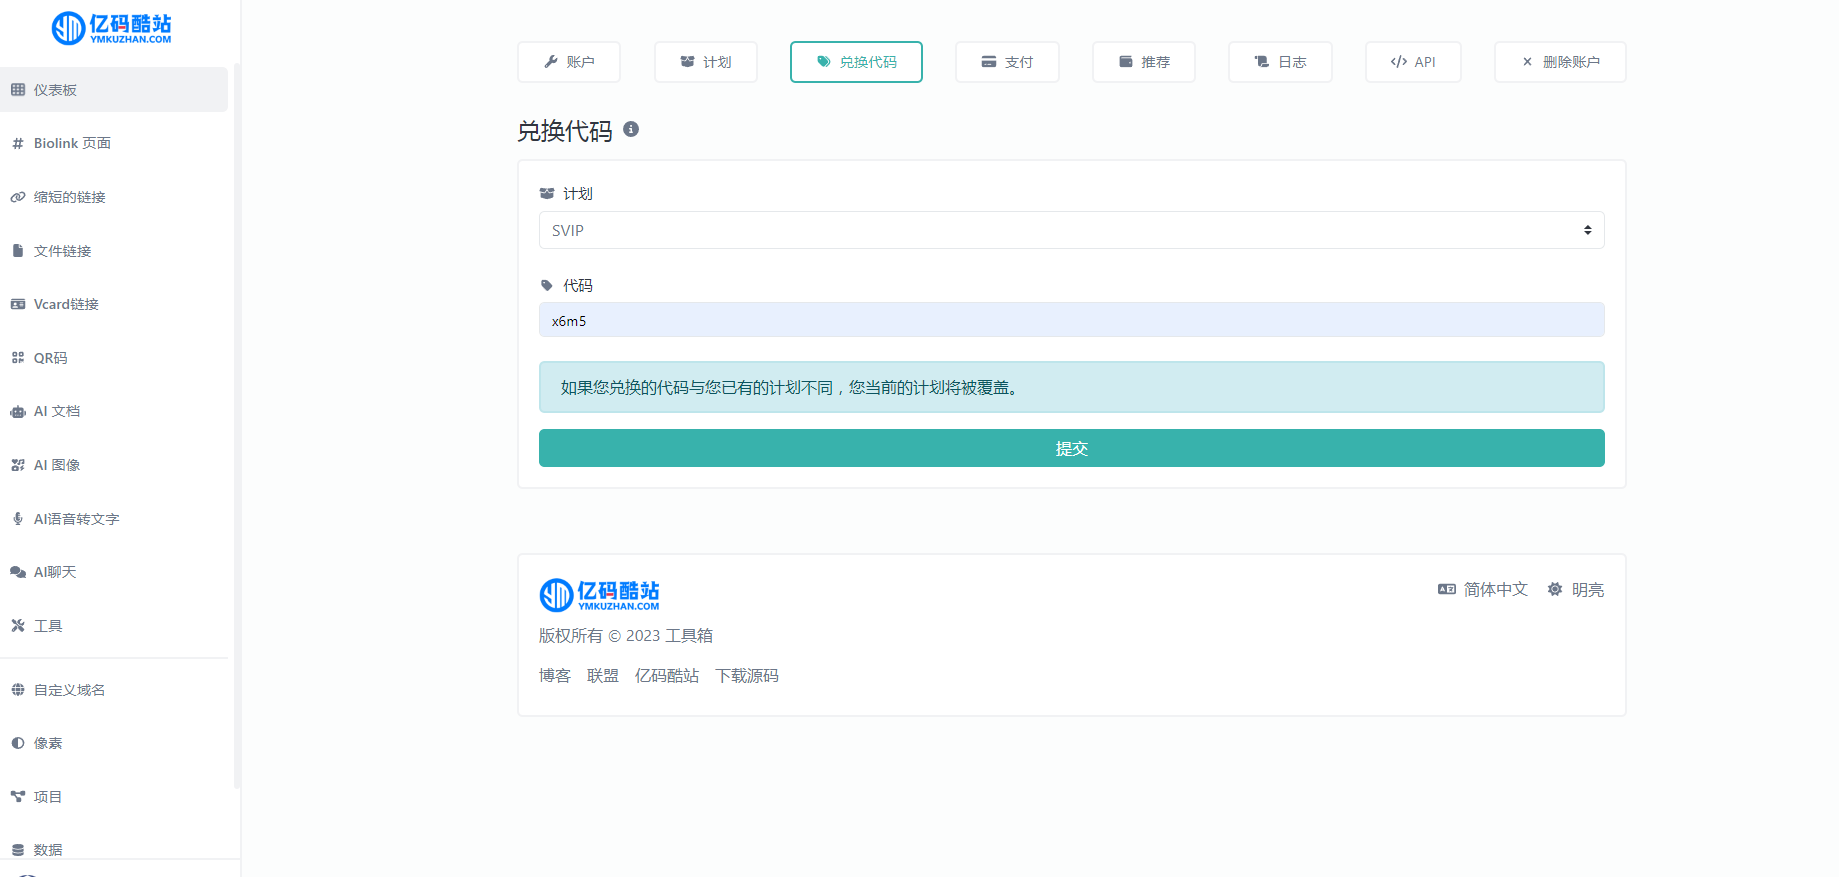Open AI聊天 from the sidebar

(x=54, y=572)
